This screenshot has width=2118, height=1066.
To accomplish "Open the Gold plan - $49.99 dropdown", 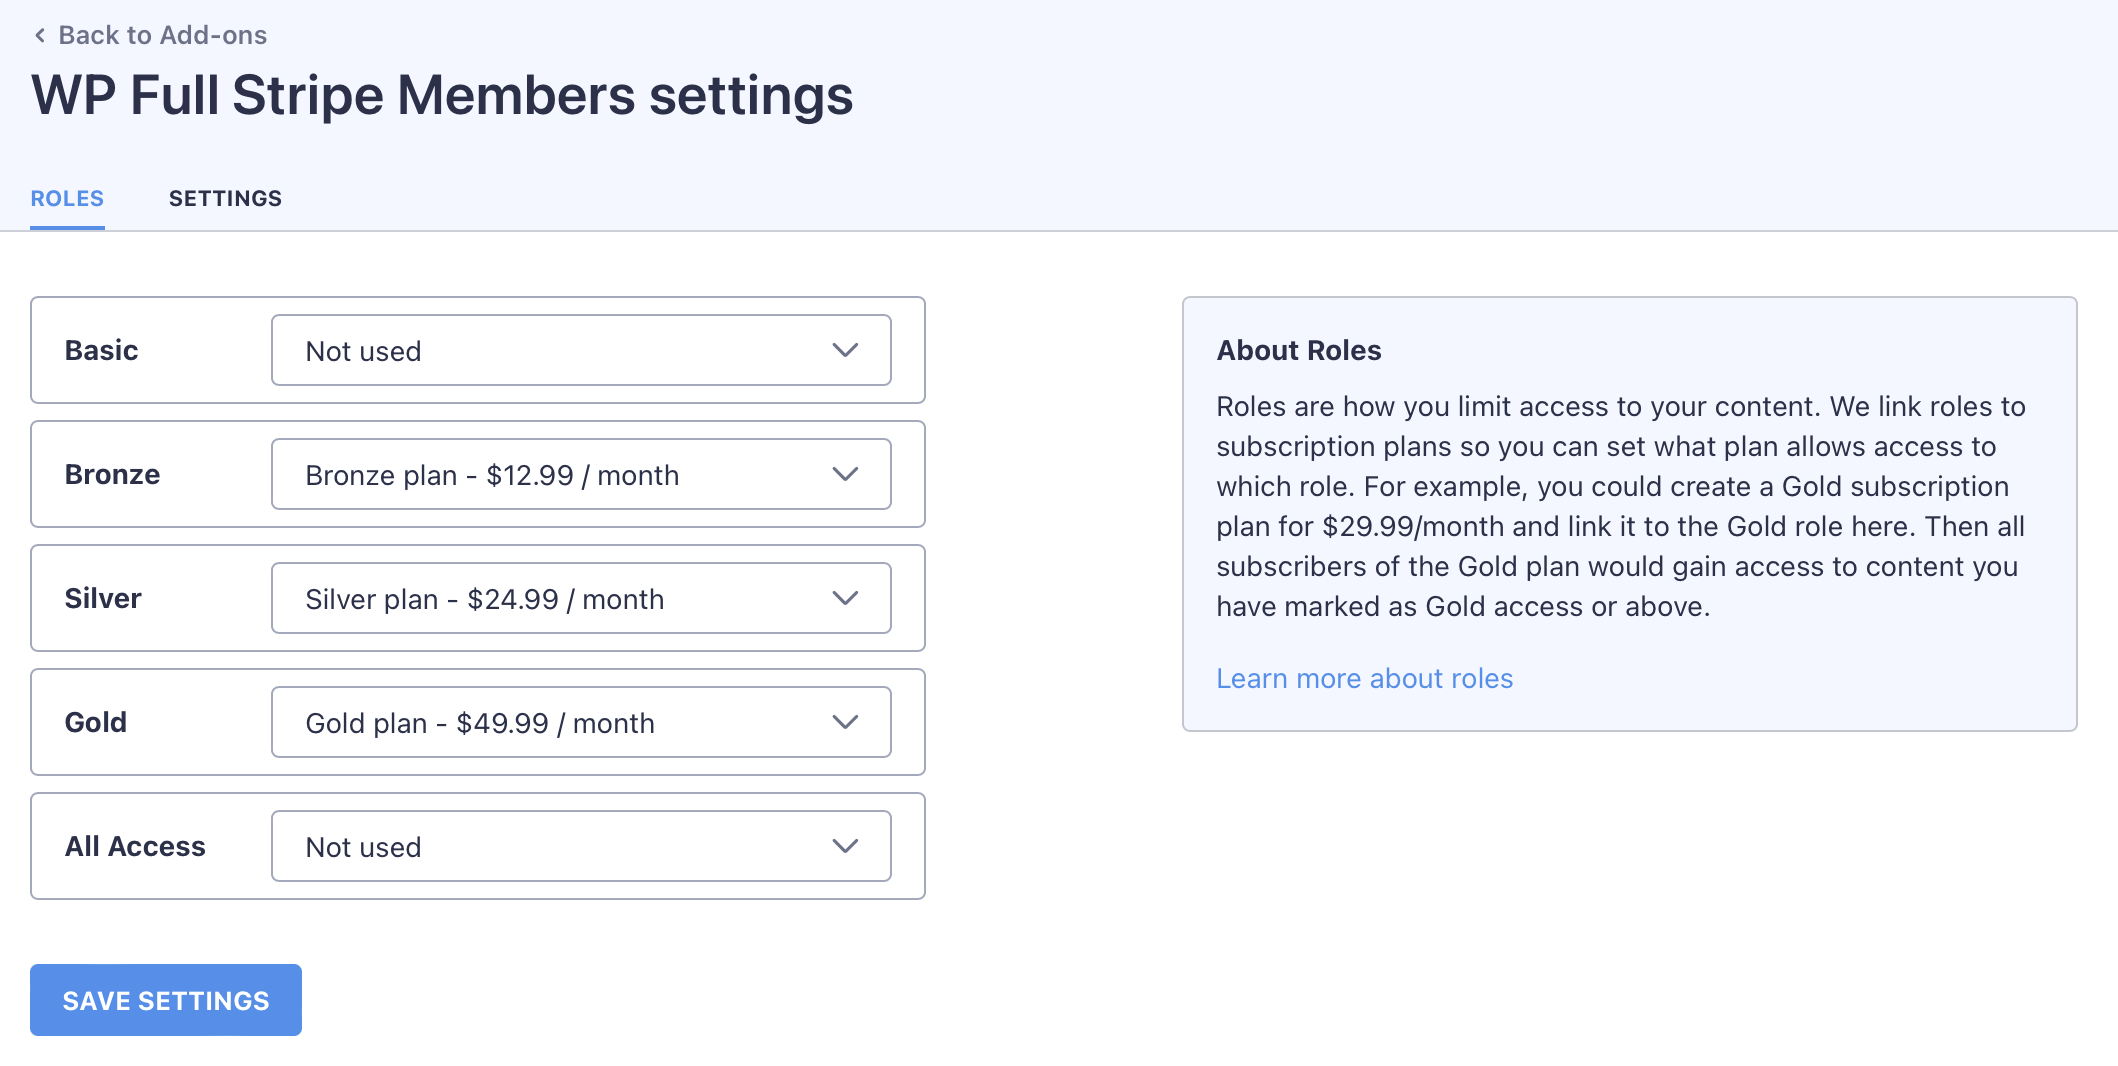I will tap(580, 723).
